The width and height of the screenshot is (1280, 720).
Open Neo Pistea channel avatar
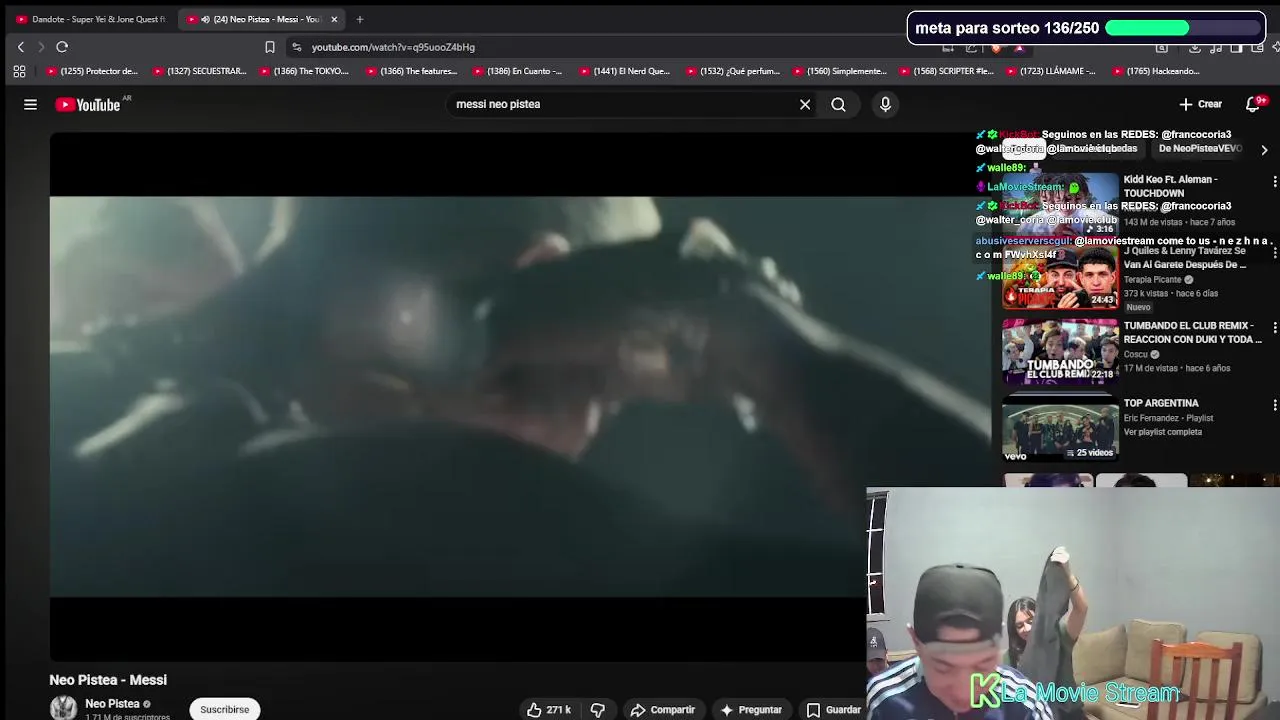coord(63,708)
